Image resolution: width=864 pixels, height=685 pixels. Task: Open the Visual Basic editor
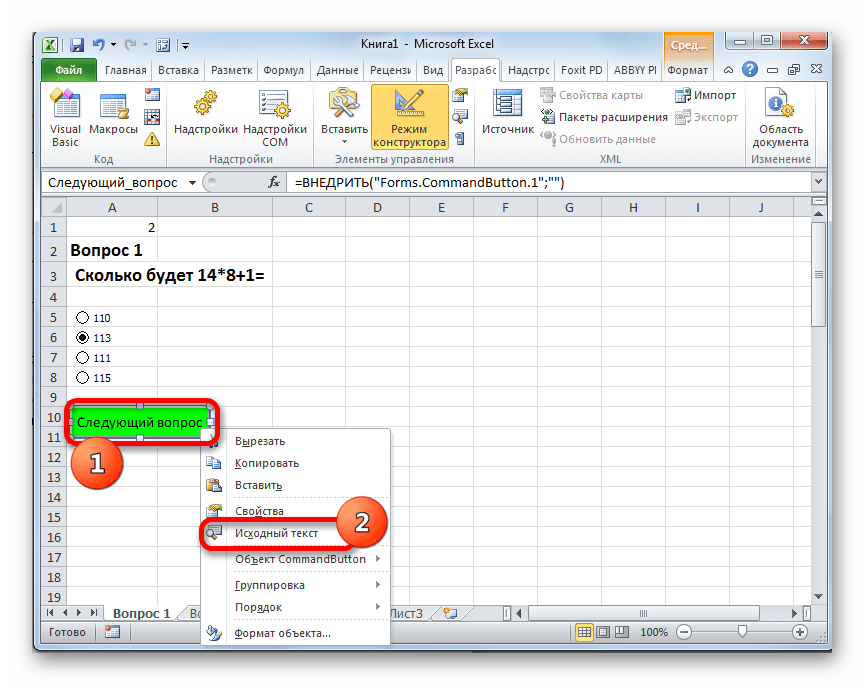(65, 117)
